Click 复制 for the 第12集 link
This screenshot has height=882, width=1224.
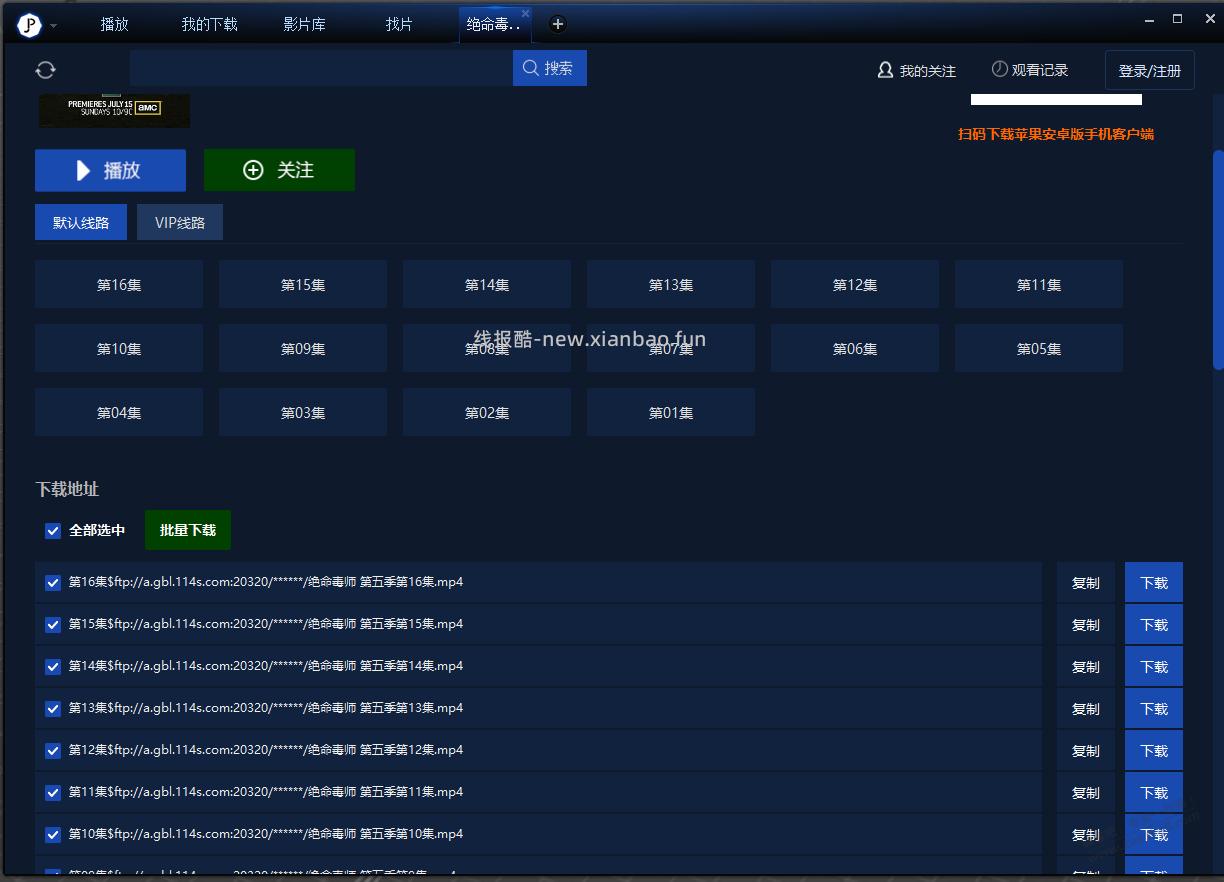coord(1086,751)
